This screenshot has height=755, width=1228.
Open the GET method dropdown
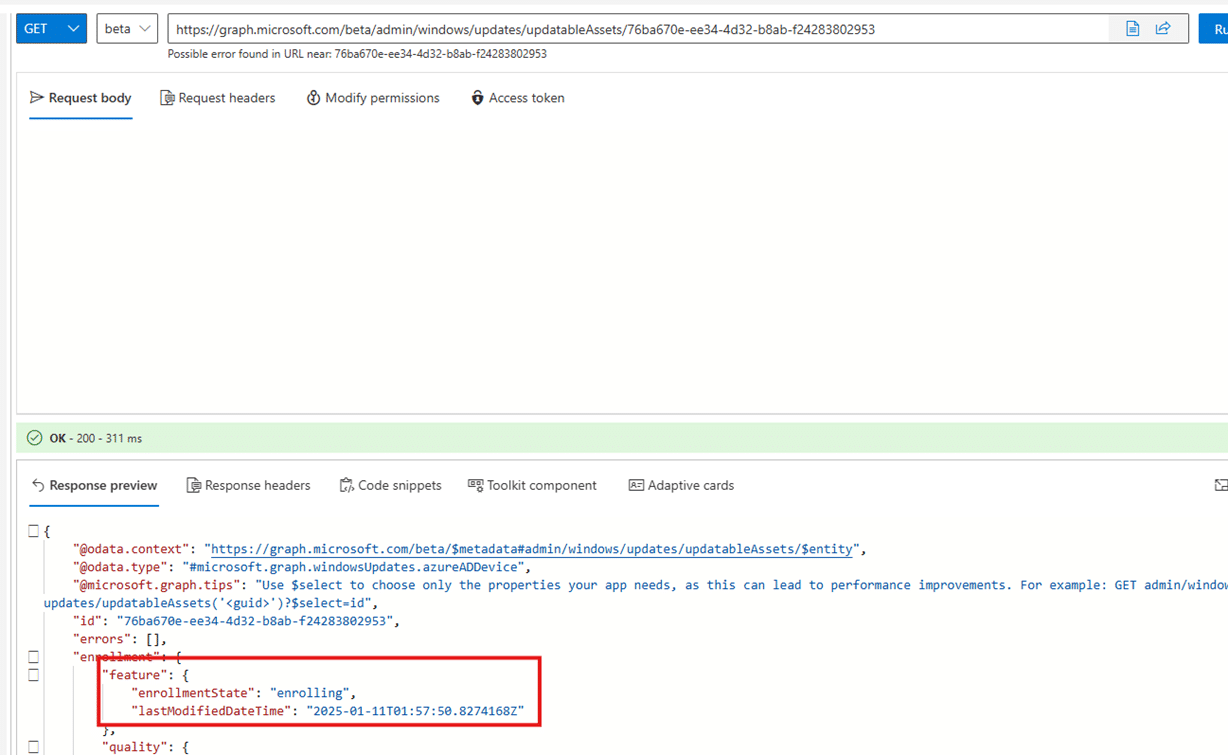[51, 28]
